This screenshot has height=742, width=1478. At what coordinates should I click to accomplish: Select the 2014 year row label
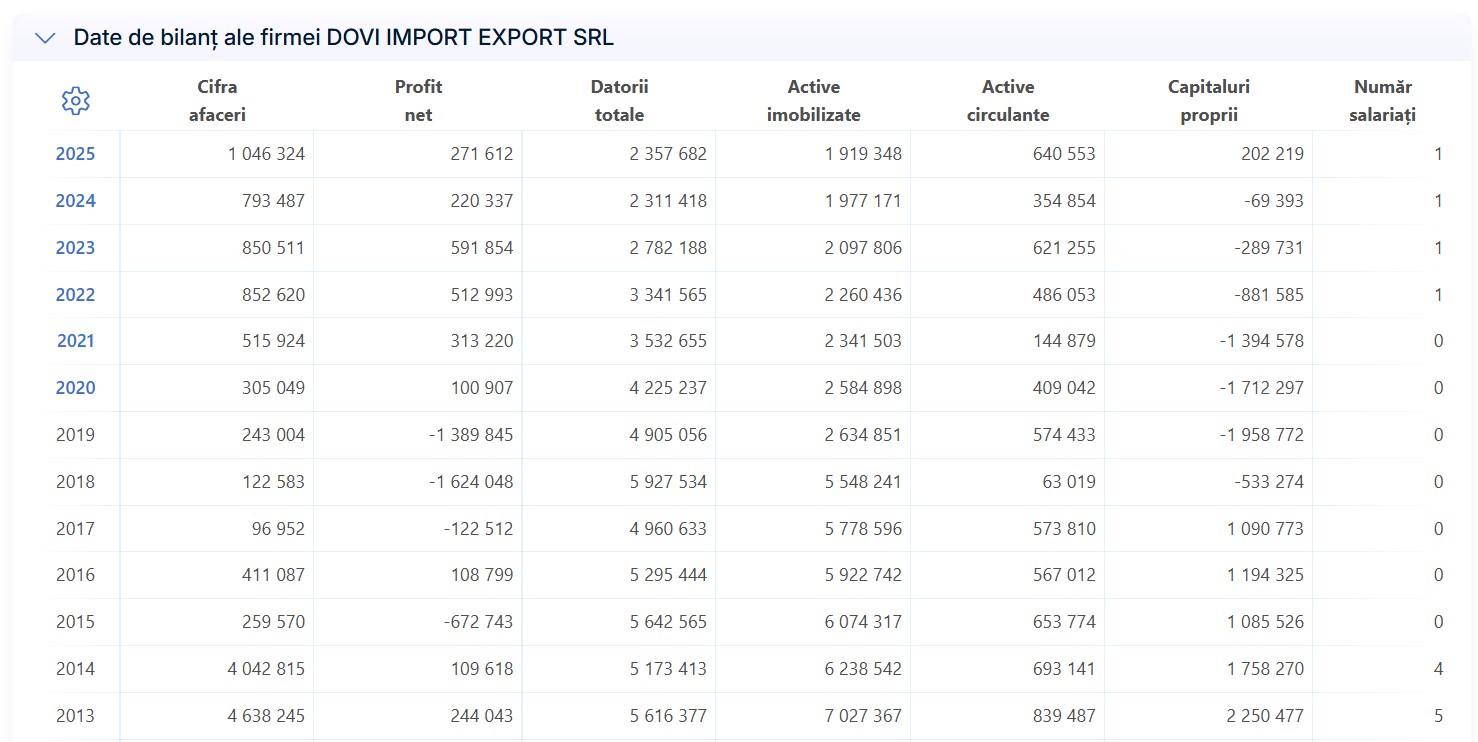click(75, 669)
